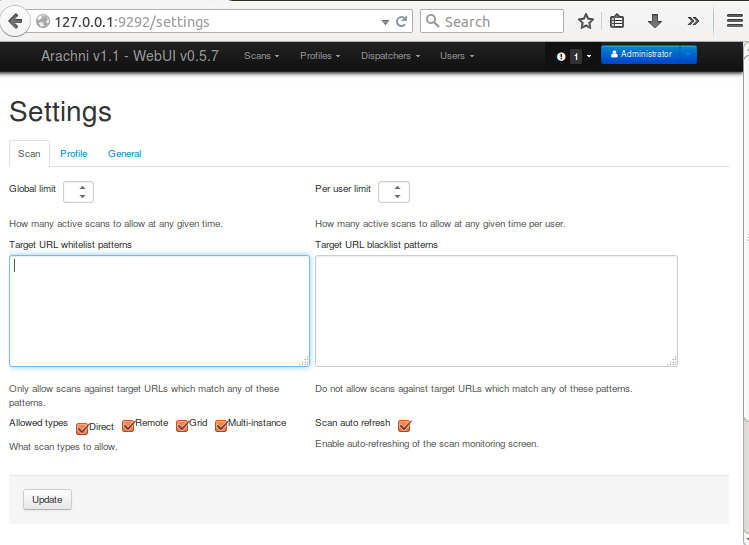
Task: Expand the Scans dropdown menu
Action: coord(261,56)
